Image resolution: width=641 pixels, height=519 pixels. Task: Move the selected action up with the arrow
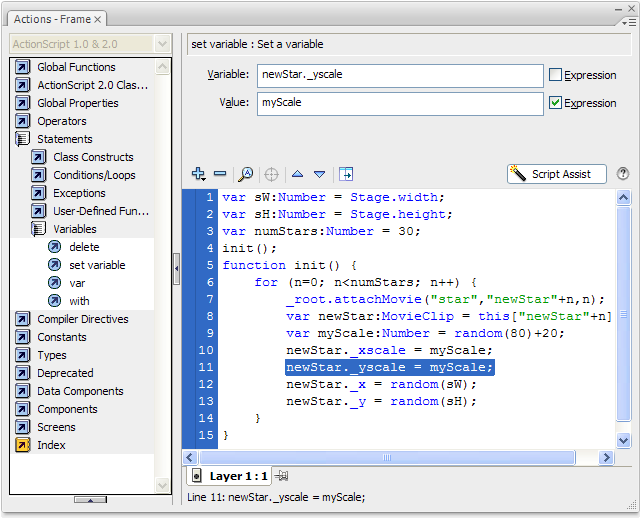click(x=297, y=174)
